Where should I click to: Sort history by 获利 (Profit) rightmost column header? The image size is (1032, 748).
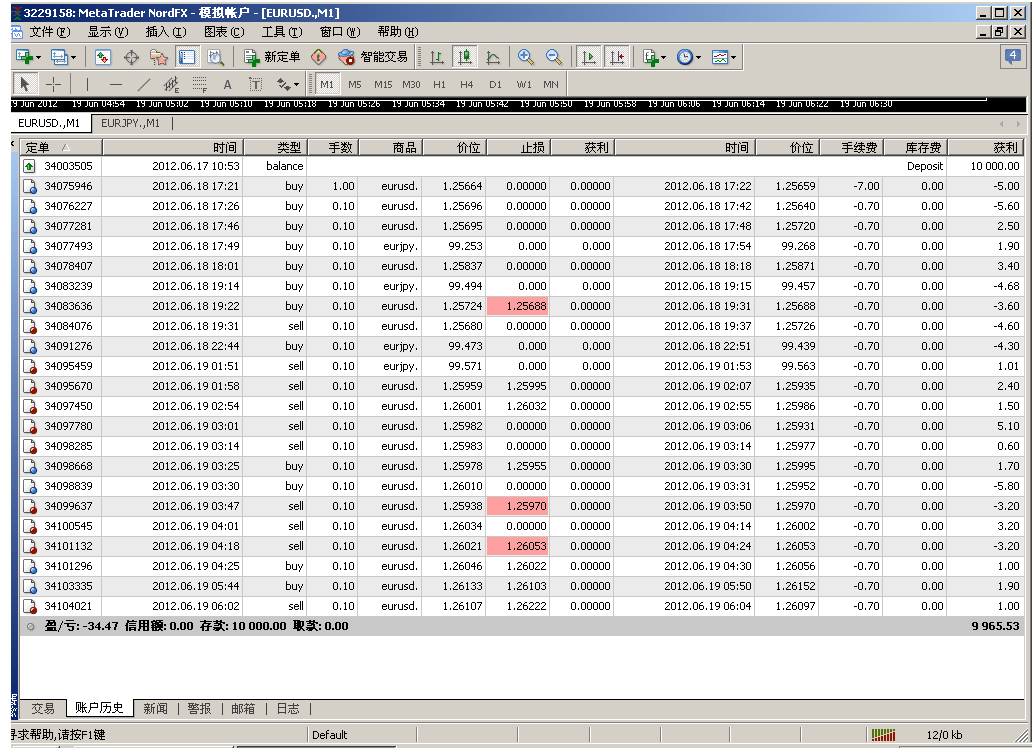[985, 147]
